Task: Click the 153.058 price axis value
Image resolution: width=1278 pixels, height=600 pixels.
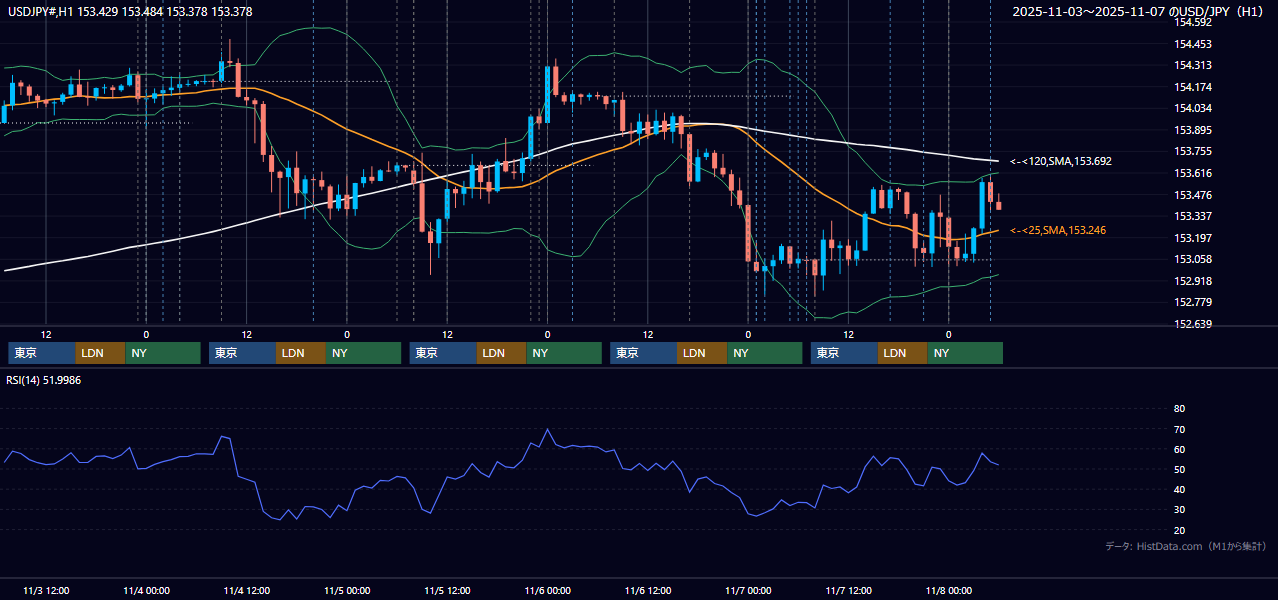Action: tap(1192, 259)
